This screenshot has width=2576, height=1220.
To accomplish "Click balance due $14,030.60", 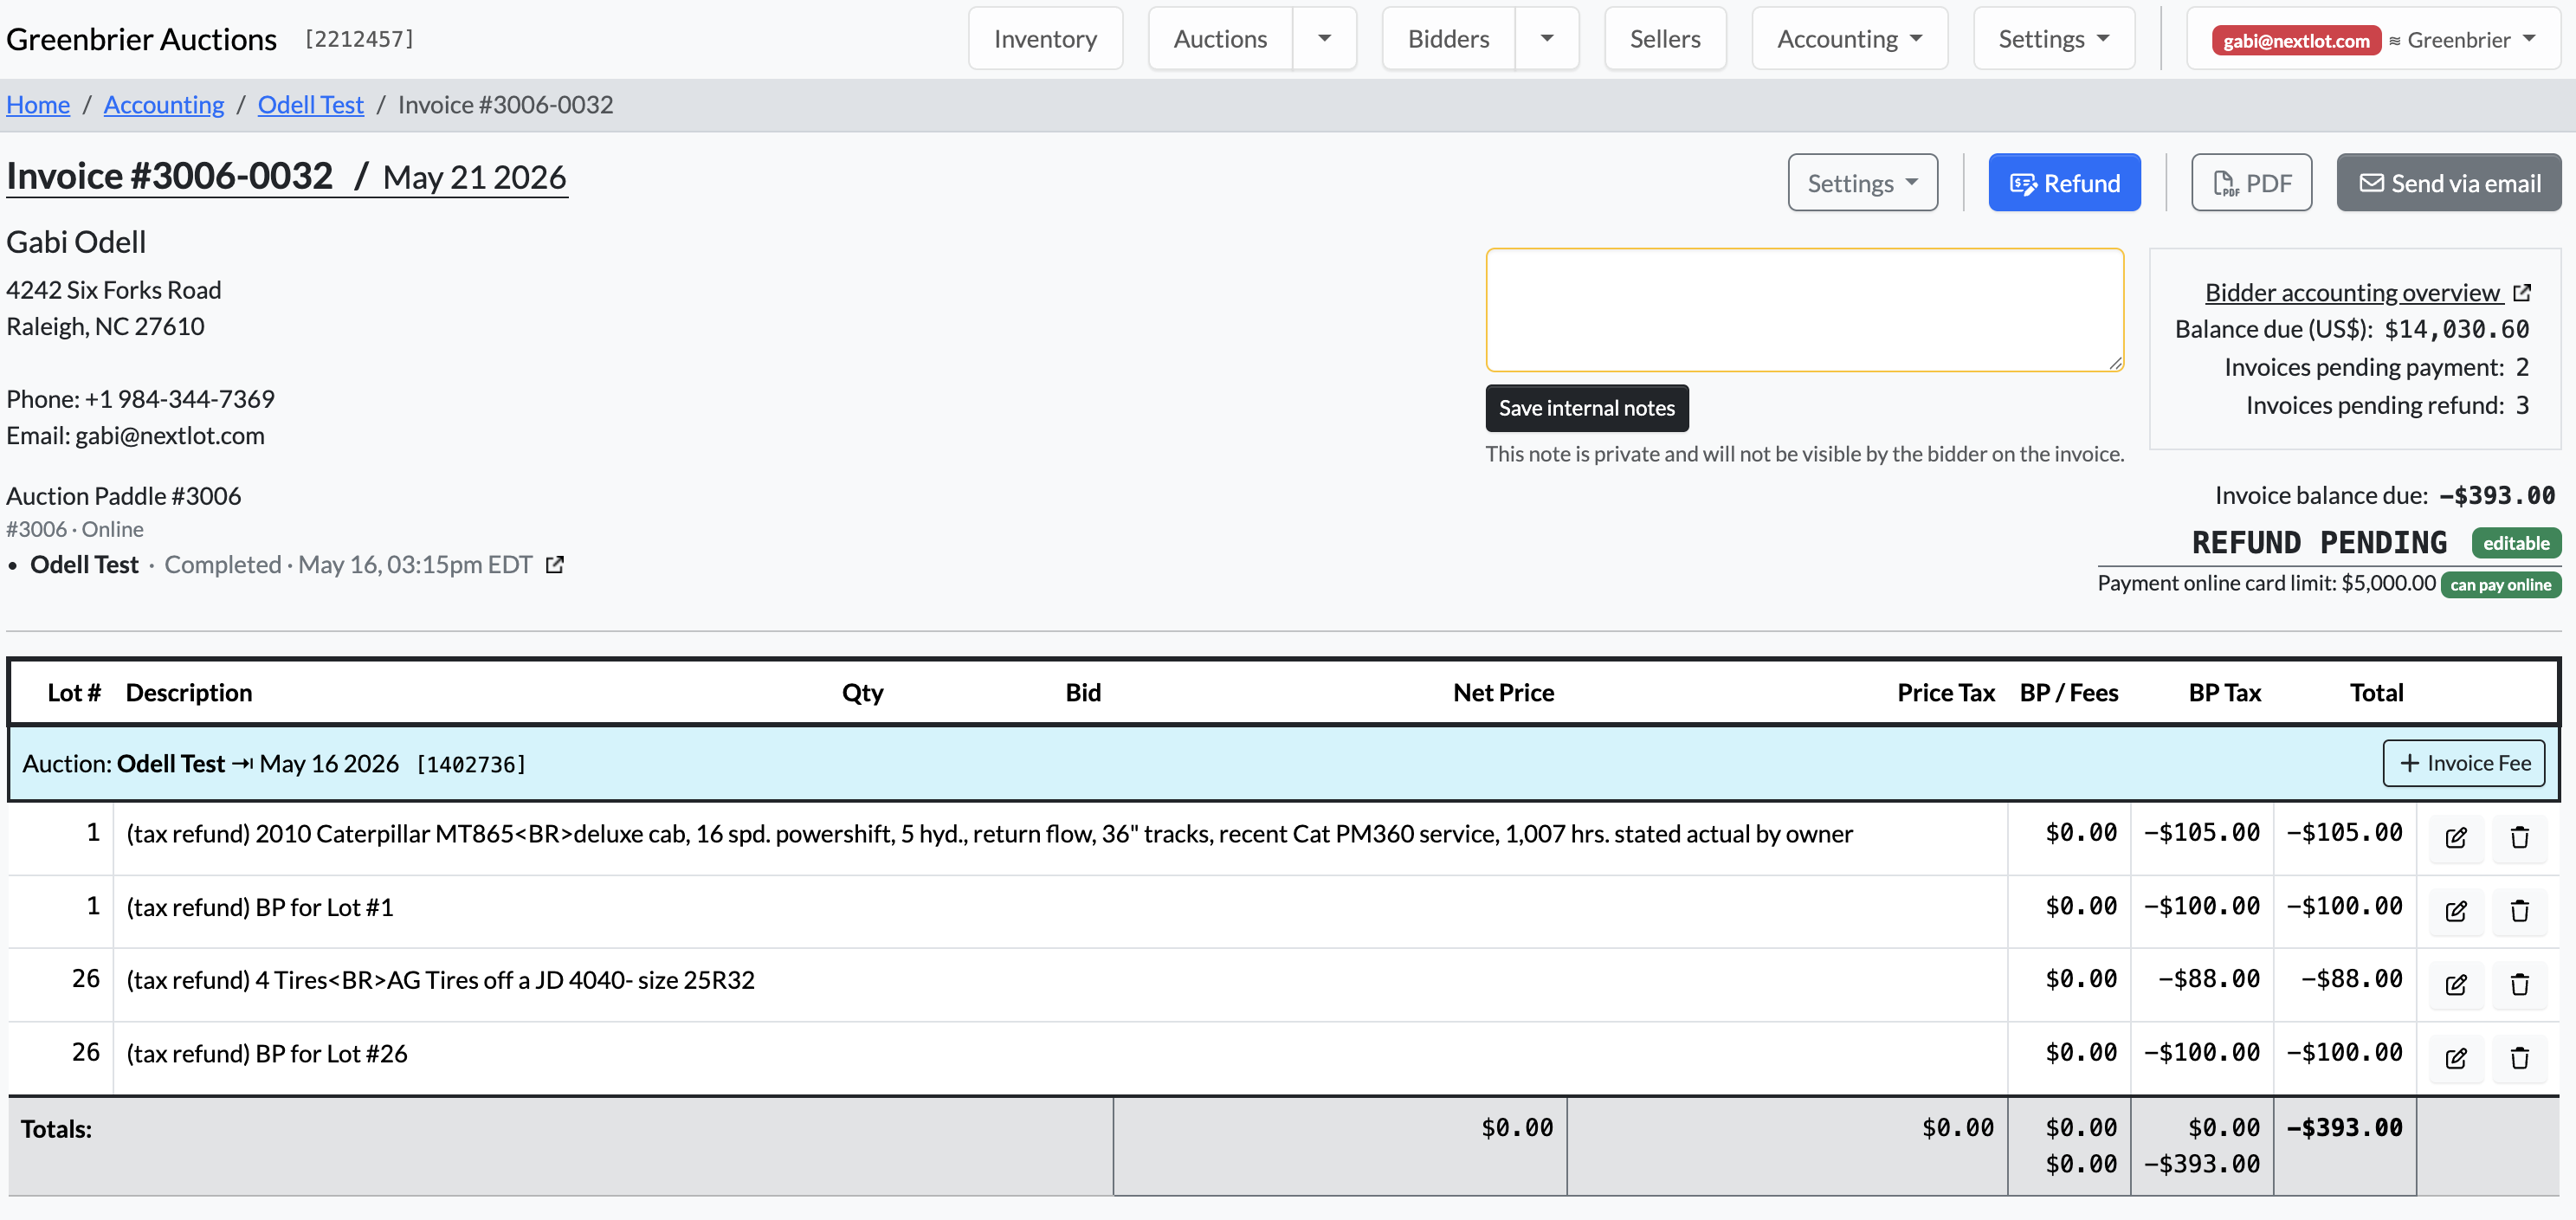I will [2457, 330].
